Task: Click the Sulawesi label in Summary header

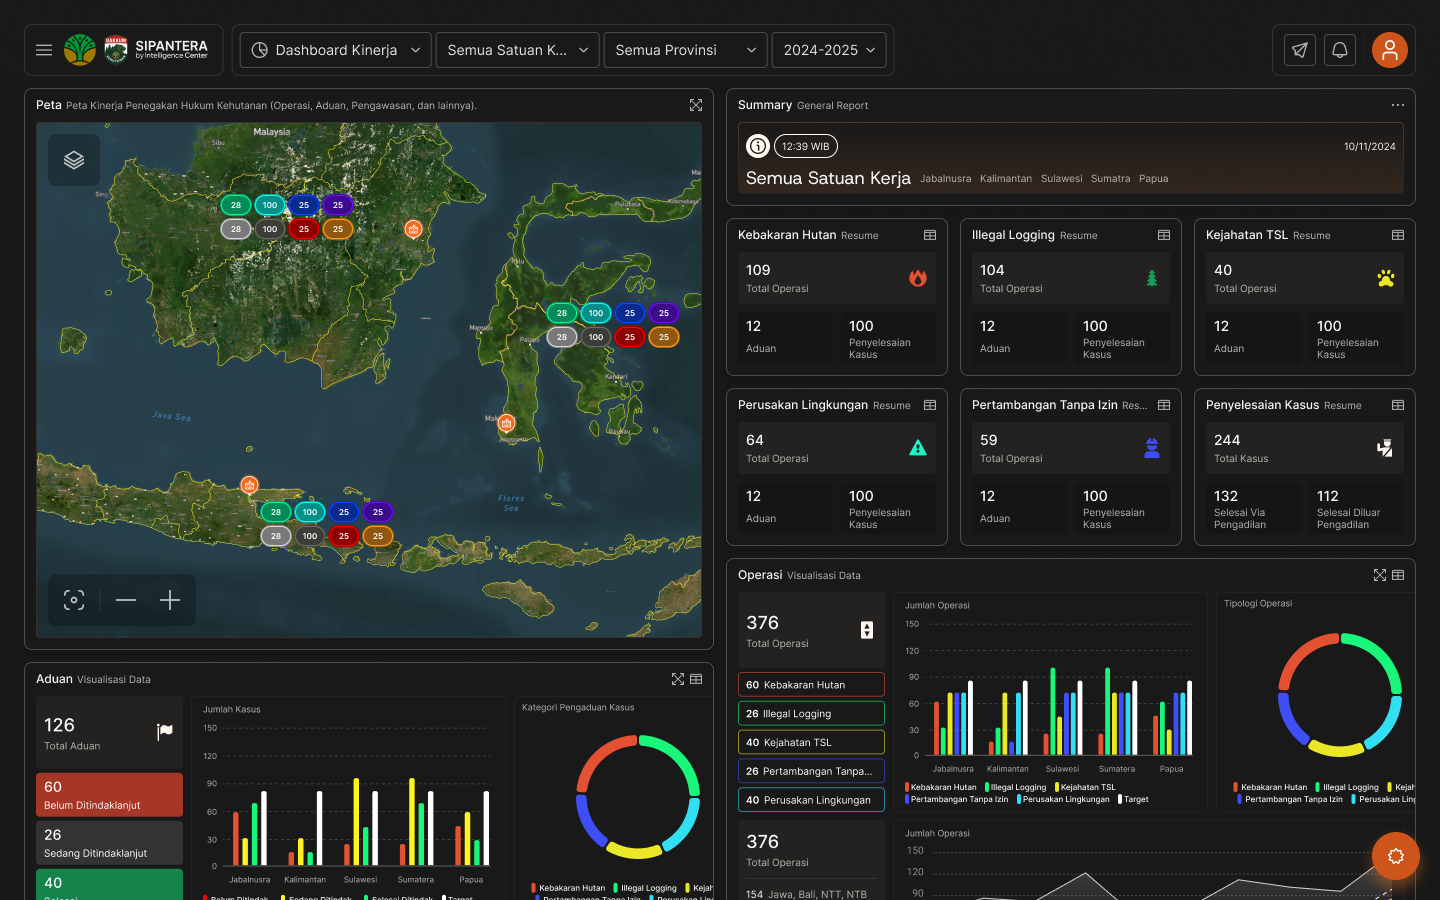Action: coord(1061,179)
